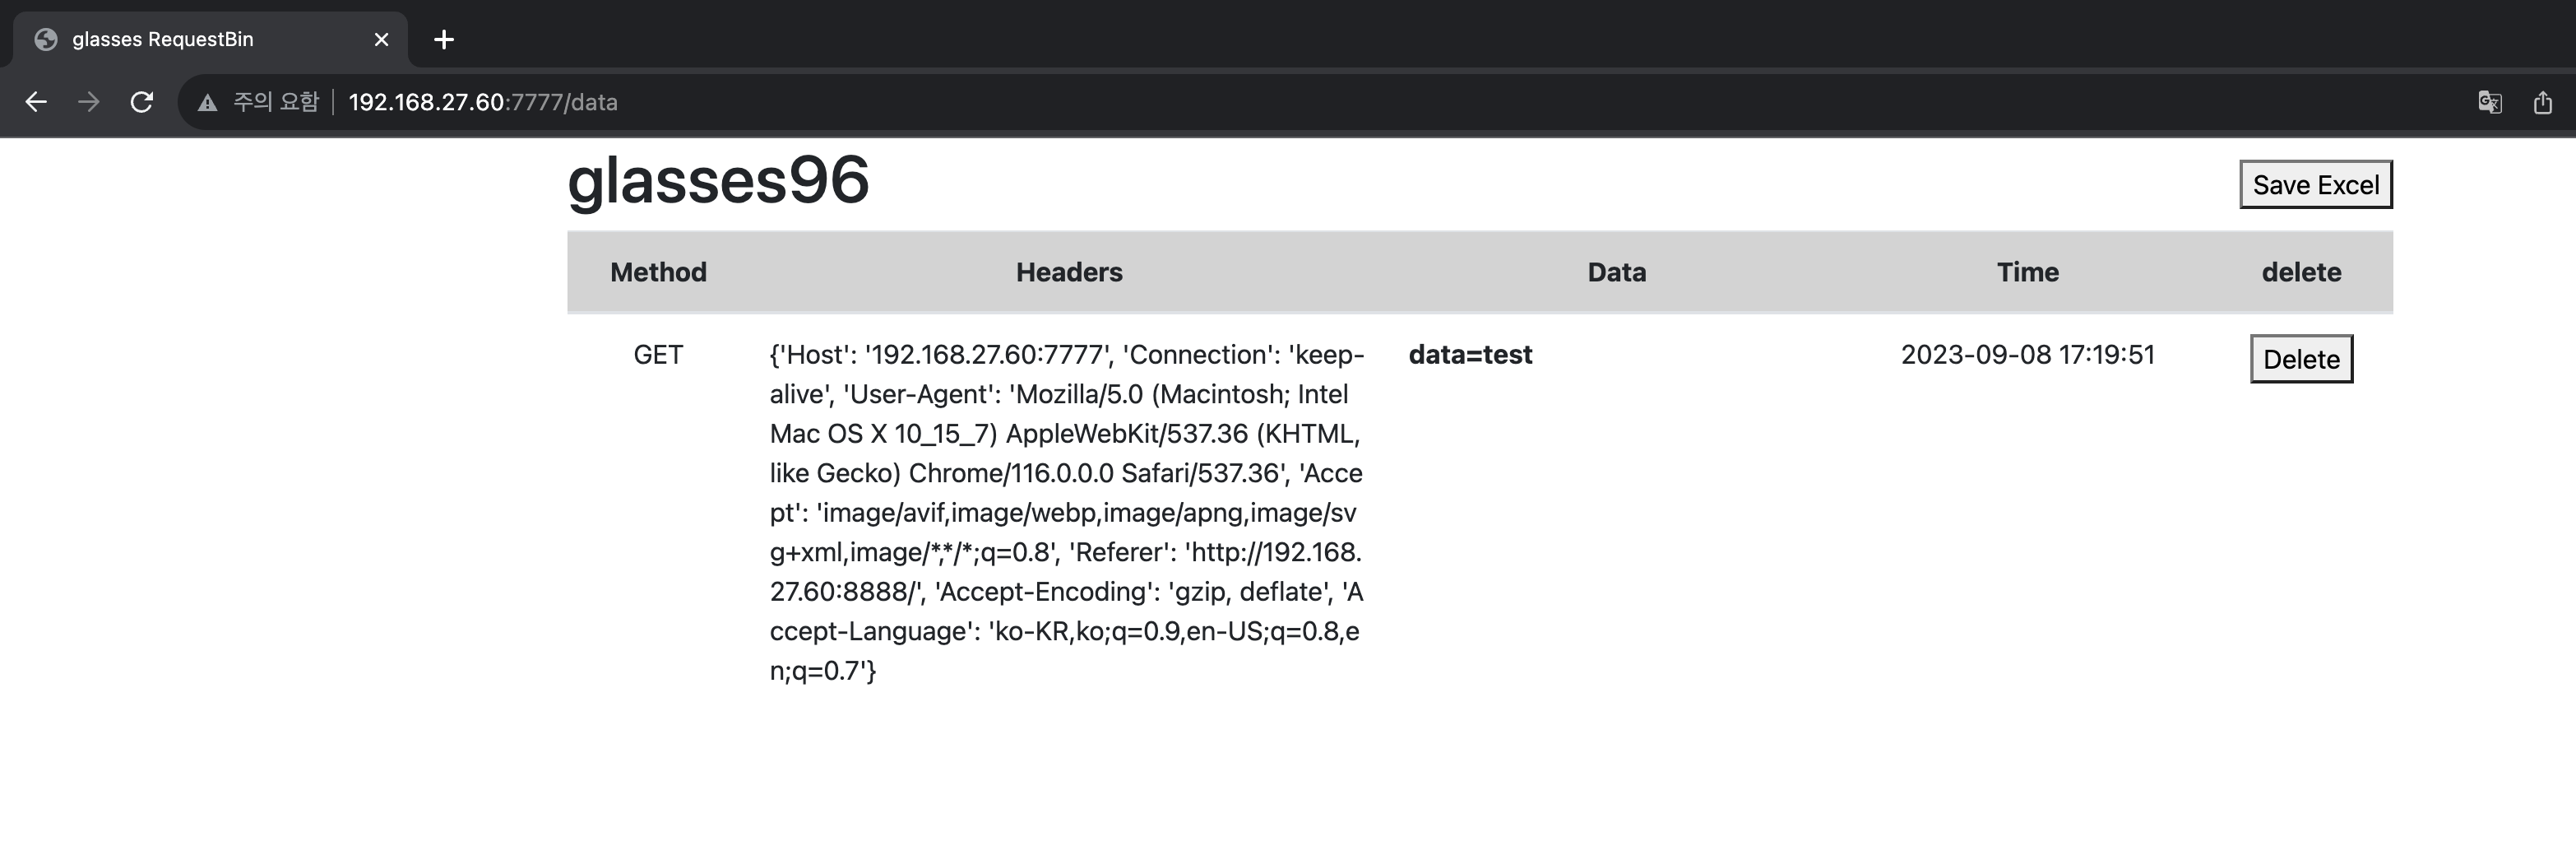Click the address bar URL field
Image resolution: width=2576 pixels, height=846 pixels.
(x=1300, y=102)
